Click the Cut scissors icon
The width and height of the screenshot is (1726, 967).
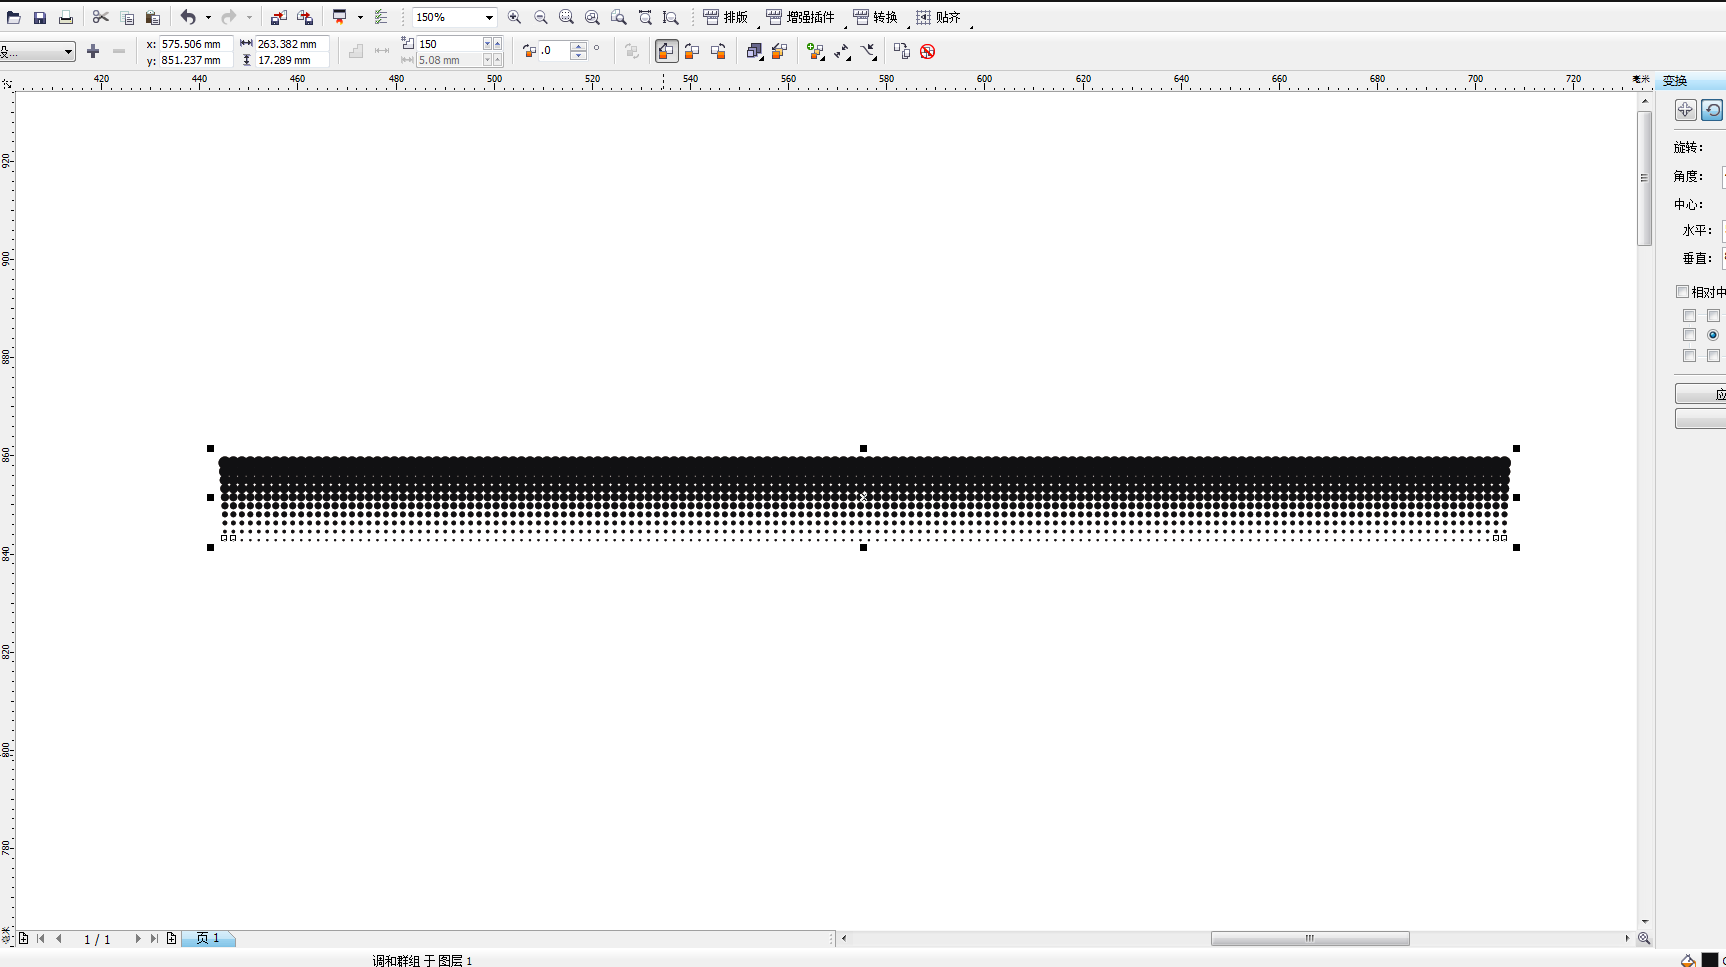click(100, 18)
